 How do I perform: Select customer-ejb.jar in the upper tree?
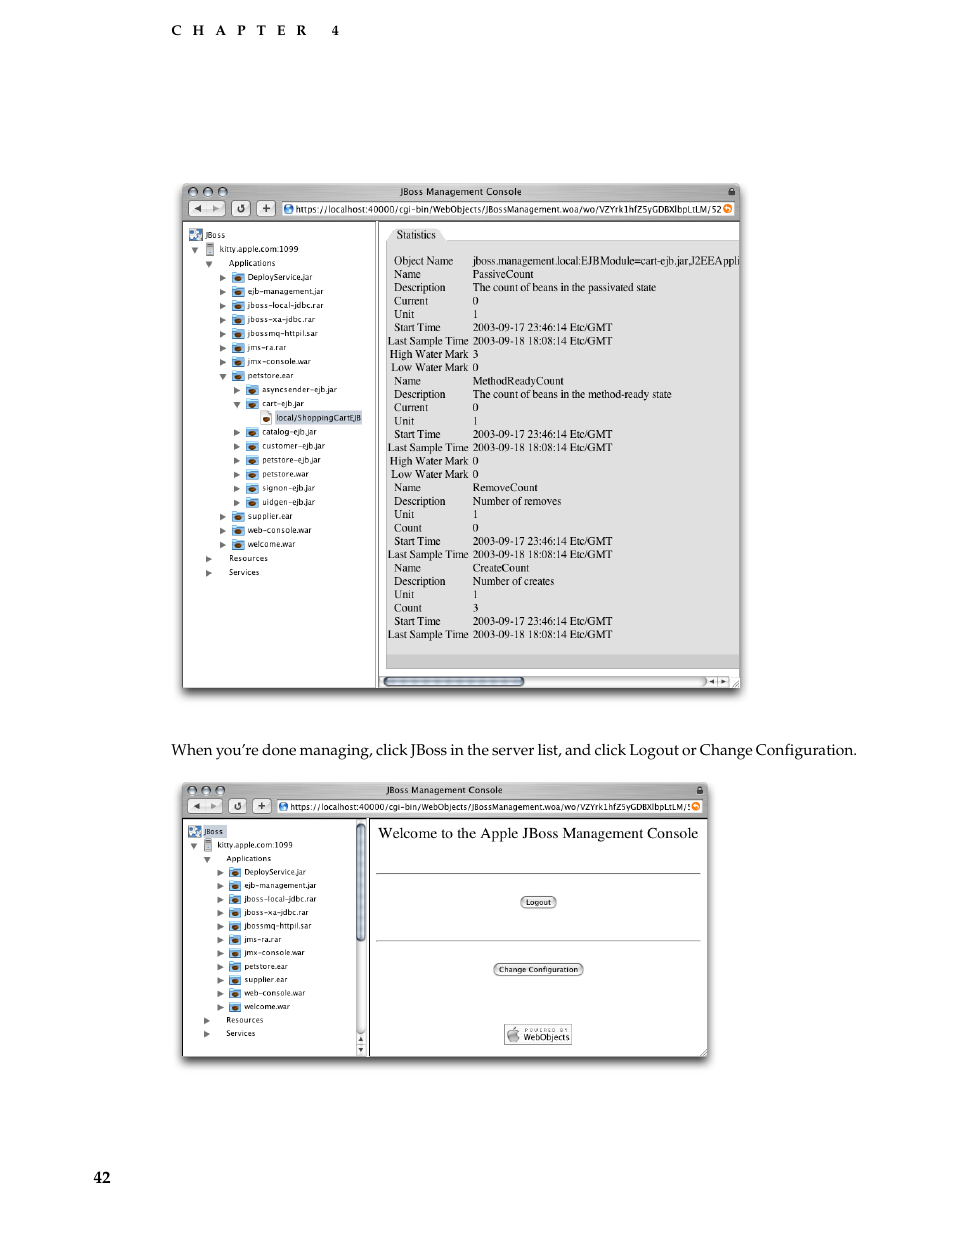coord(293,446)
